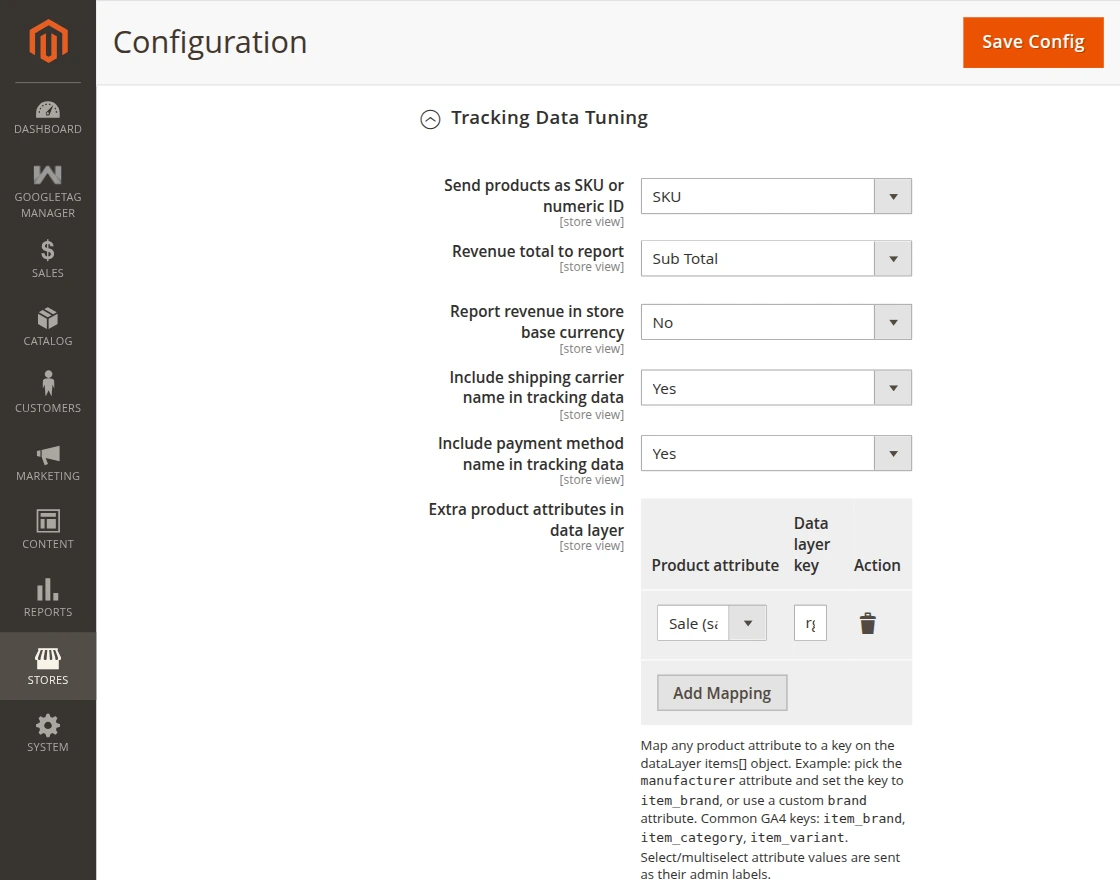1120x880 pixels.
Task: Click the Add Mapping button
Action: [722, 693]
